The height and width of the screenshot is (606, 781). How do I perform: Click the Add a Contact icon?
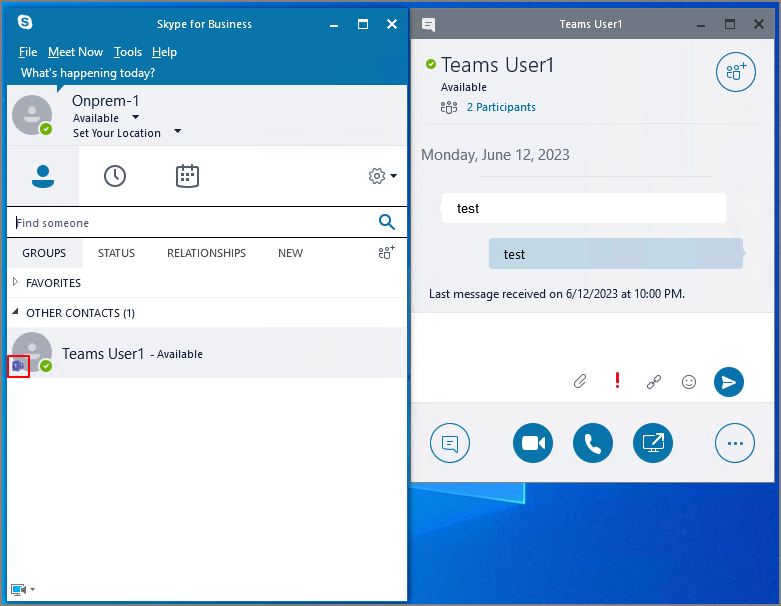coord(387,252)
